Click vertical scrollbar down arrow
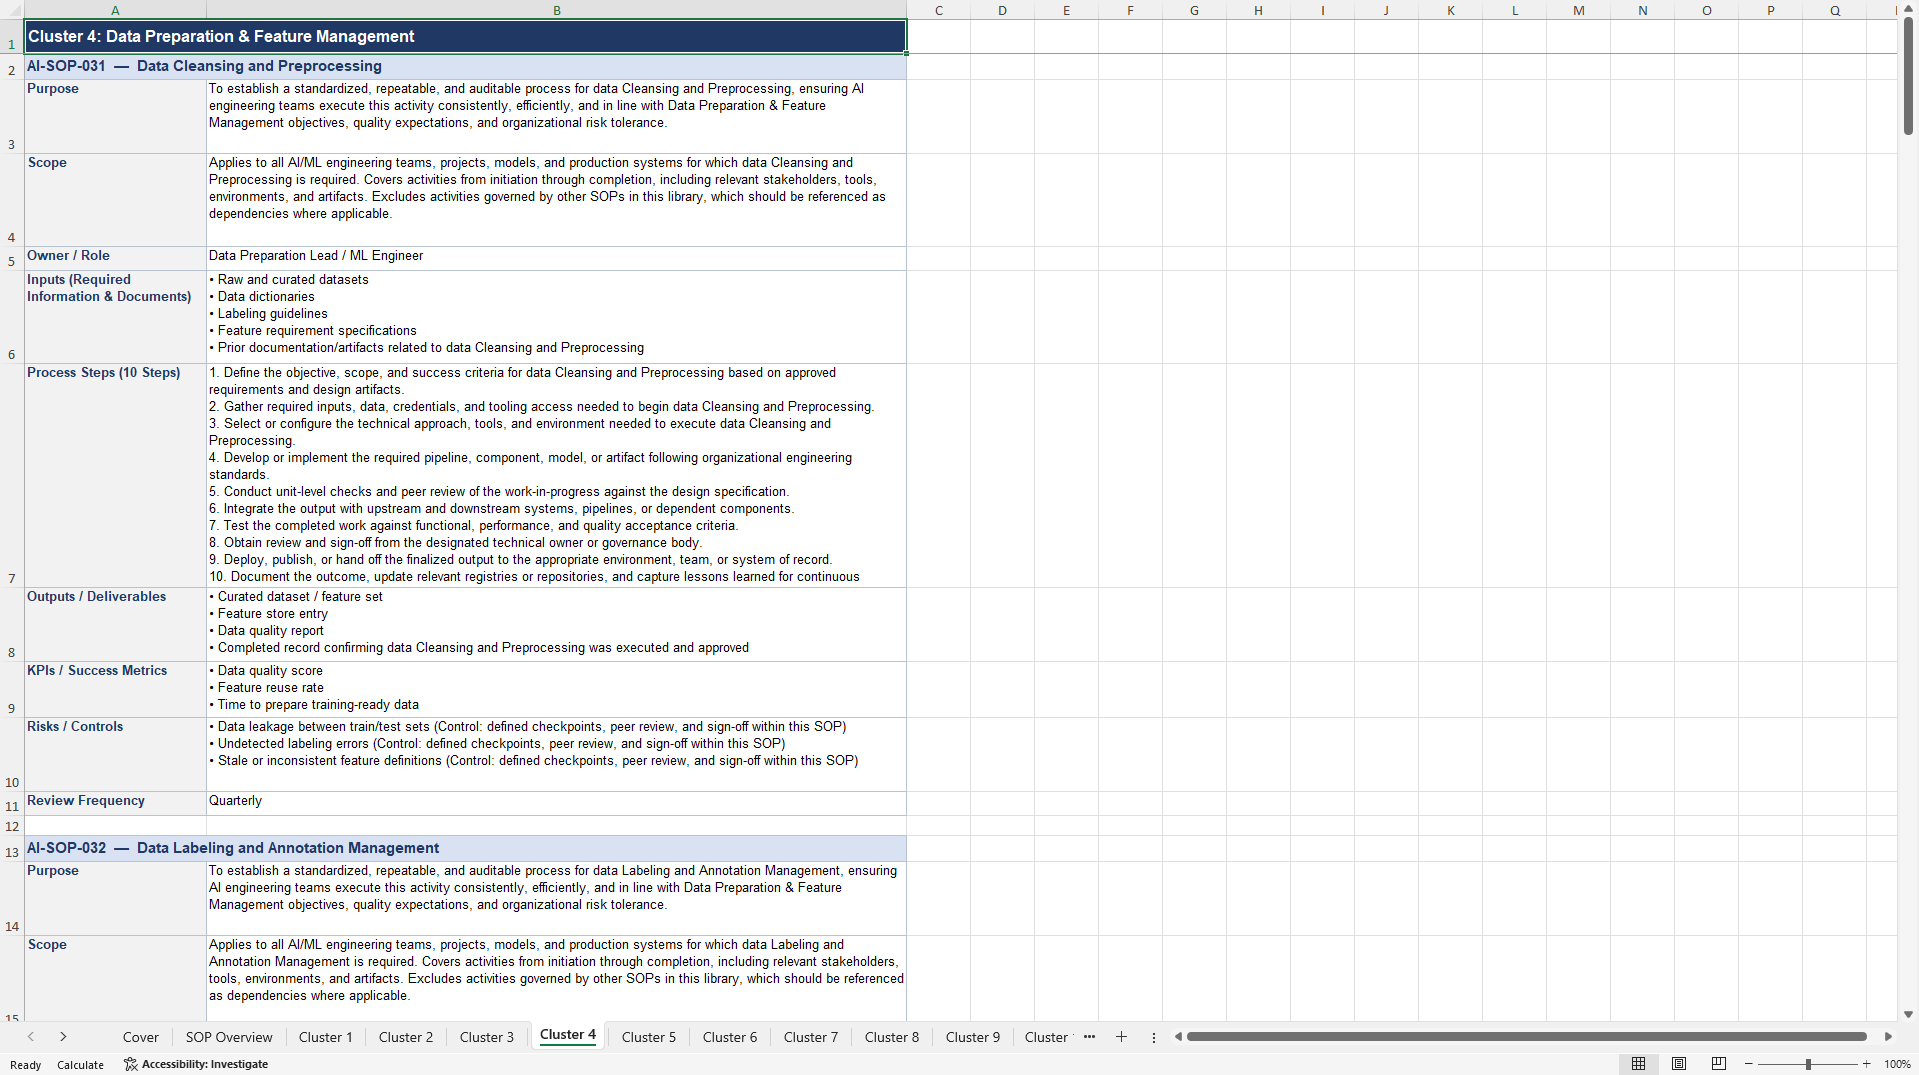 (1908, 1014)
